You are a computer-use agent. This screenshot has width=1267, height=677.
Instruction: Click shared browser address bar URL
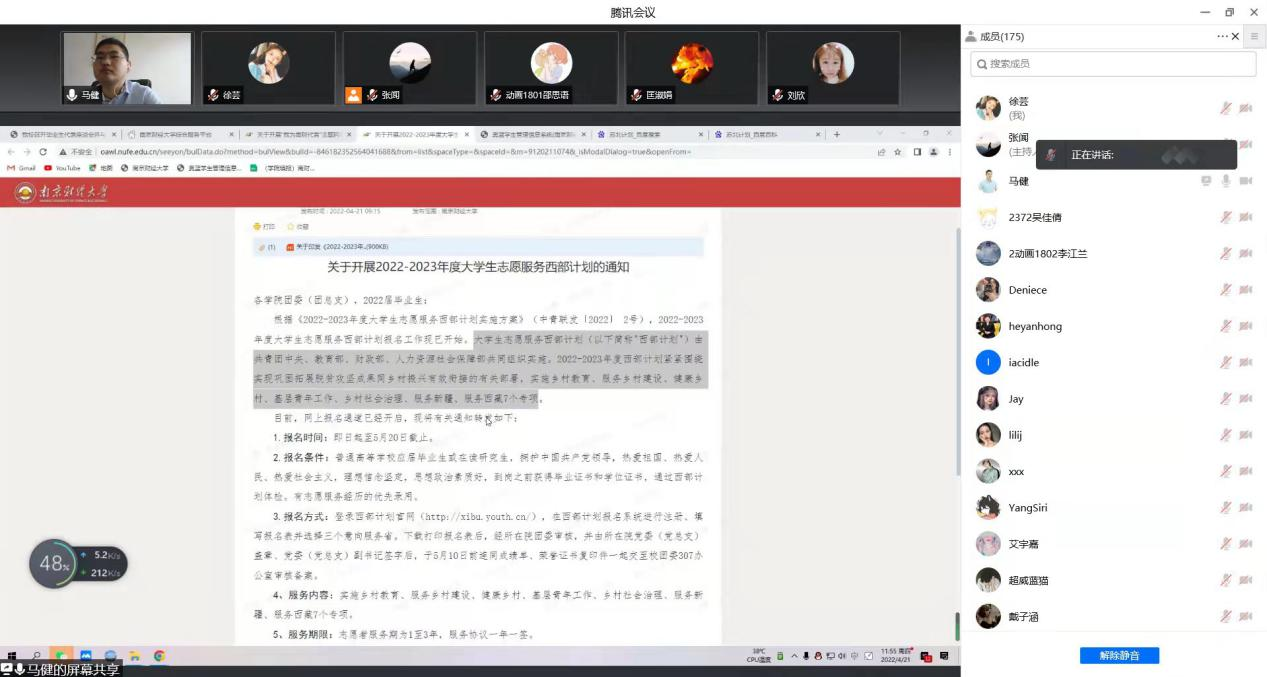pos(395,152)
